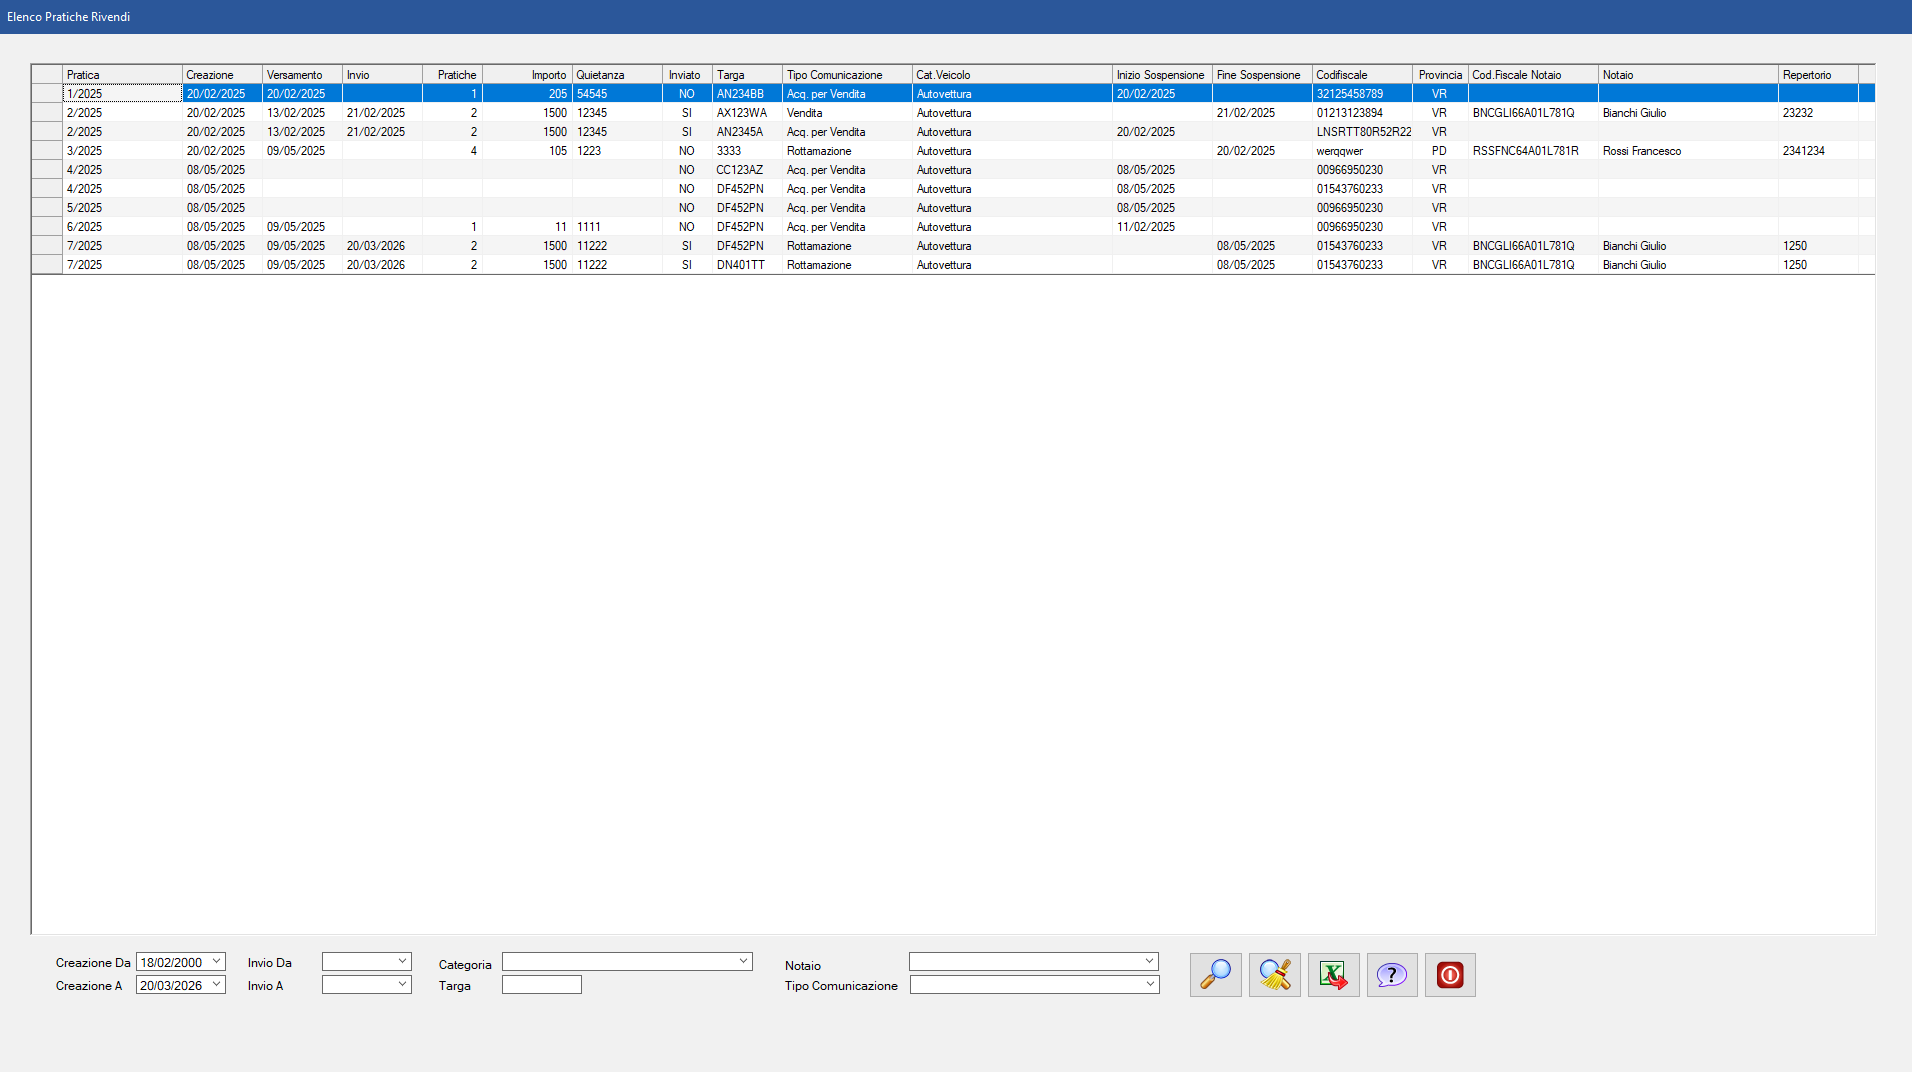Screen dimensions: 1912x1072
Task: Expand the Invio A date picker
Action: (x=402, y=985)
